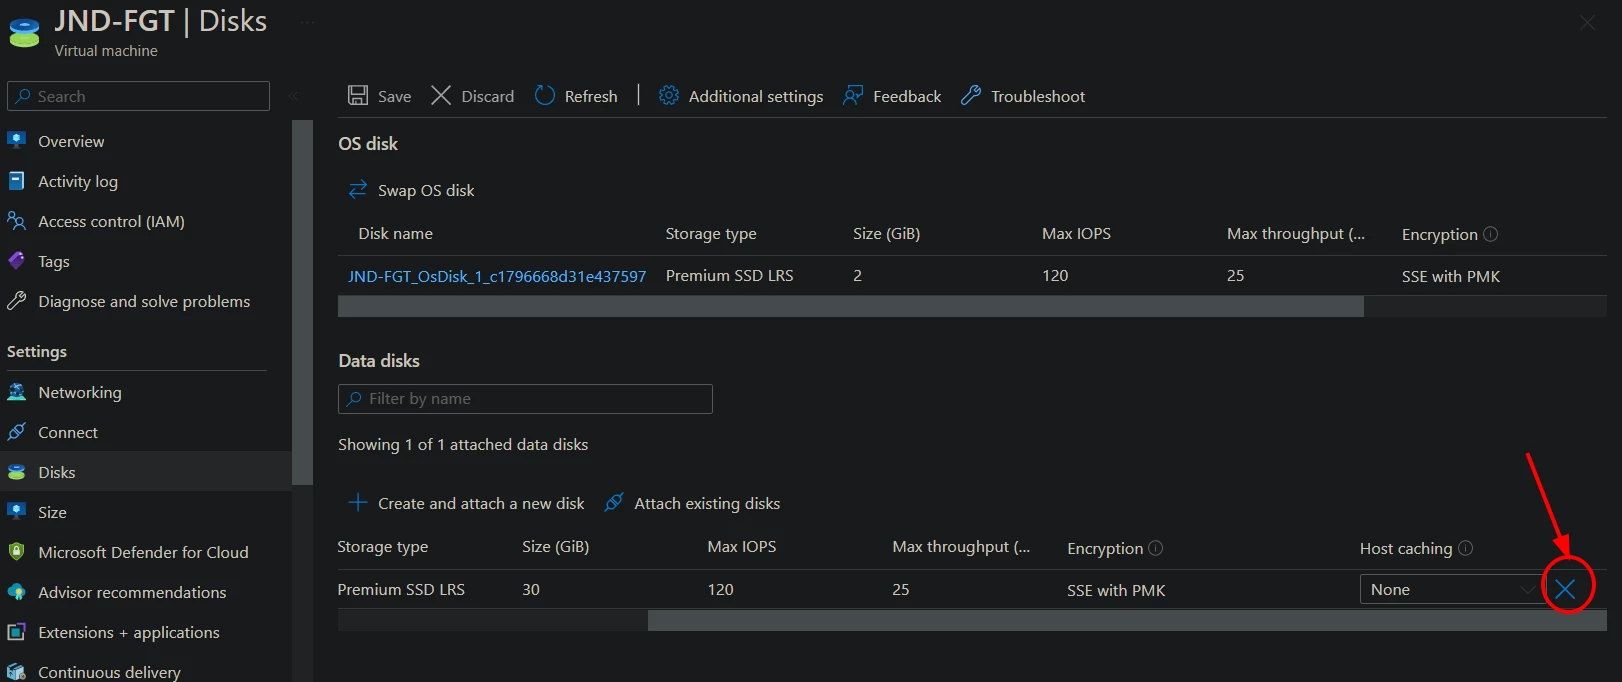Detach data disk with the X icon
Screen dimensions: 1622x682
click(x=1565, y=589)
